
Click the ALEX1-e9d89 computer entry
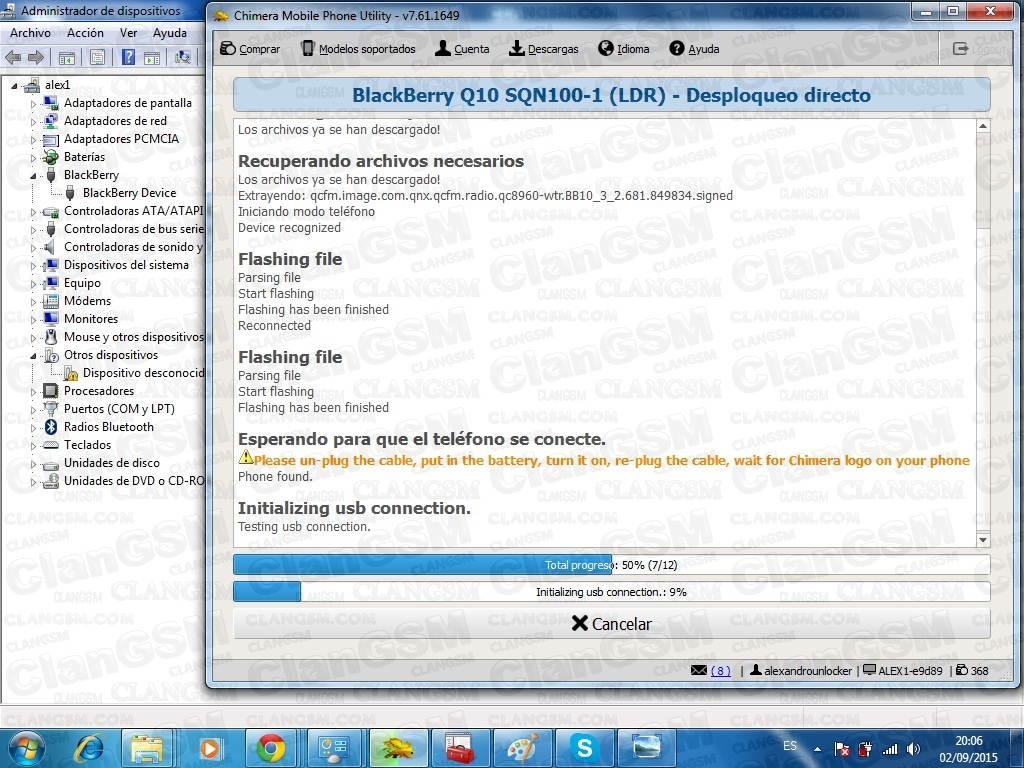point(903,671)
